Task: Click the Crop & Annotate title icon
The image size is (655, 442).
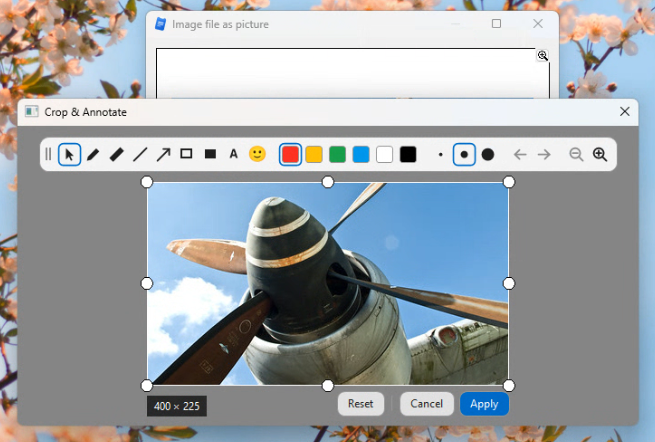Action: pyautogui.click(x=32, y=112)
